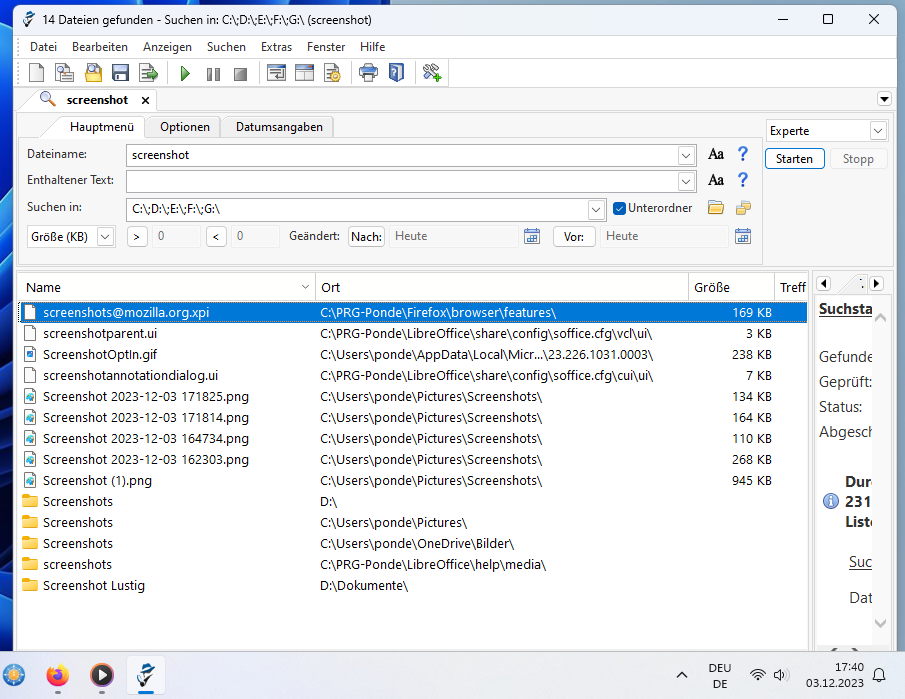Open the Bearbeiten menu
The width and height of the screenshot is (905, 699).
(x=100, y=47)
